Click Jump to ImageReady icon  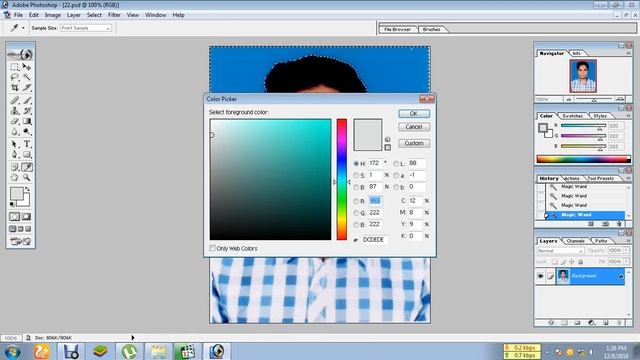click(x=20, y=241)
